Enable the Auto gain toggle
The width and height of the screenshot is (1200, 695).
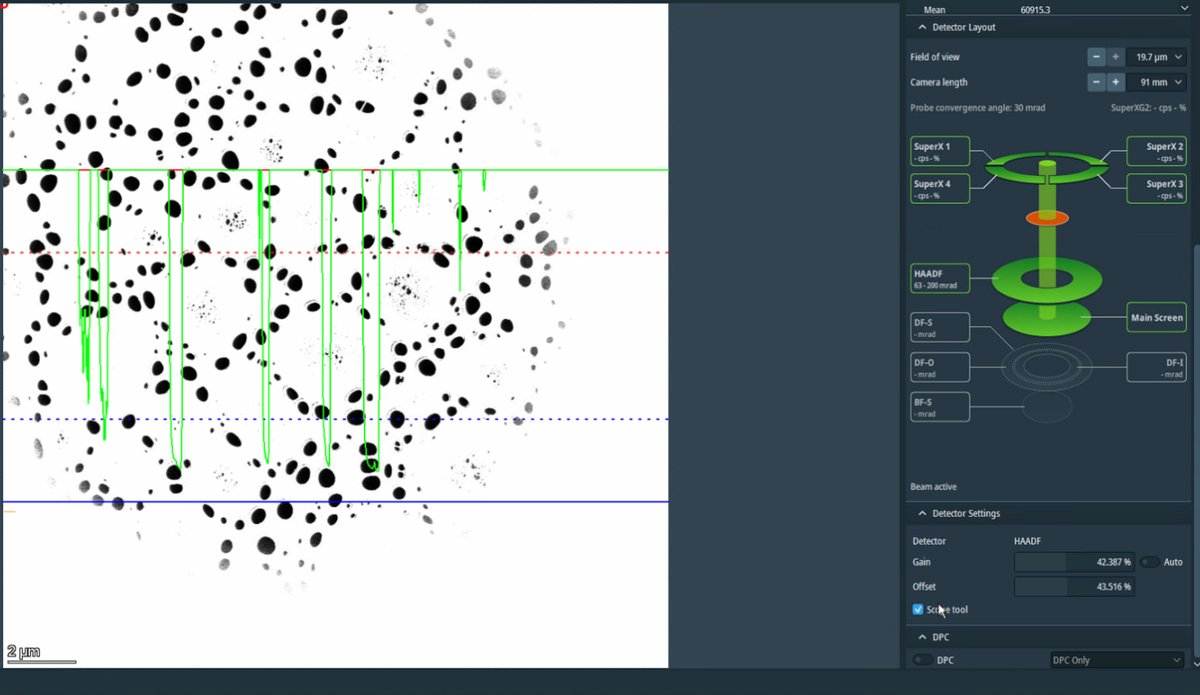click(x=1151, y=562)
